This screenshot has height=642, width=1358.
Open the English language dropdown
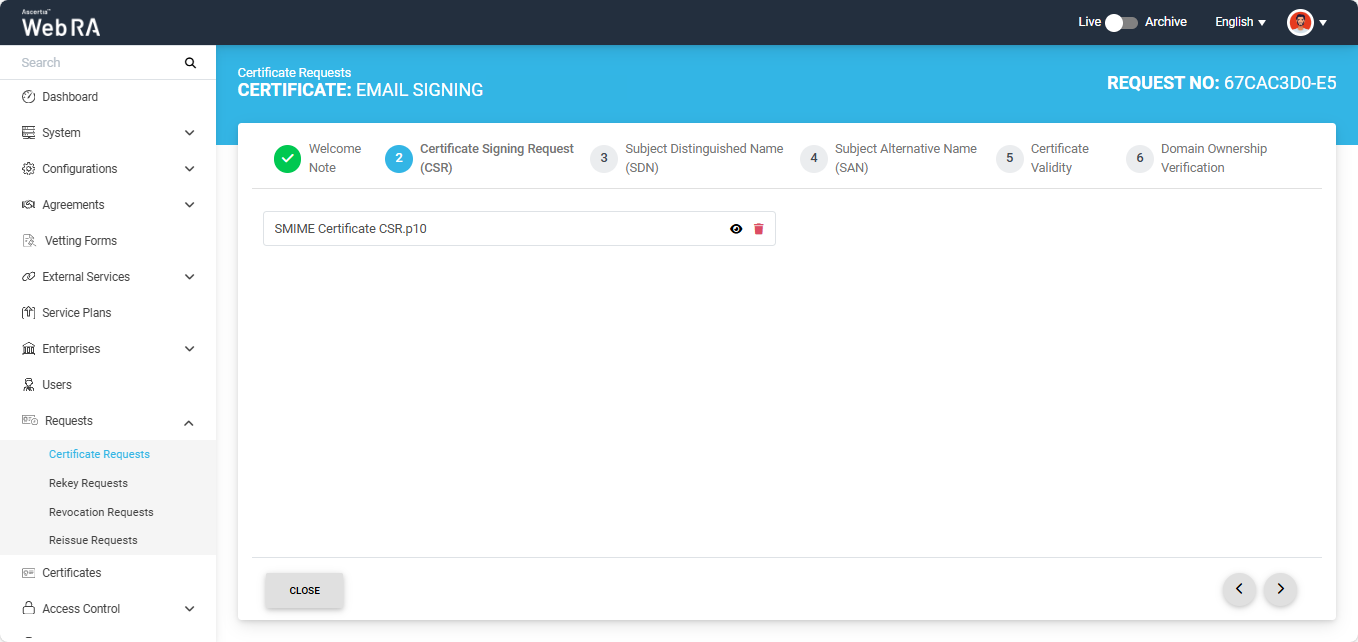1240,22
